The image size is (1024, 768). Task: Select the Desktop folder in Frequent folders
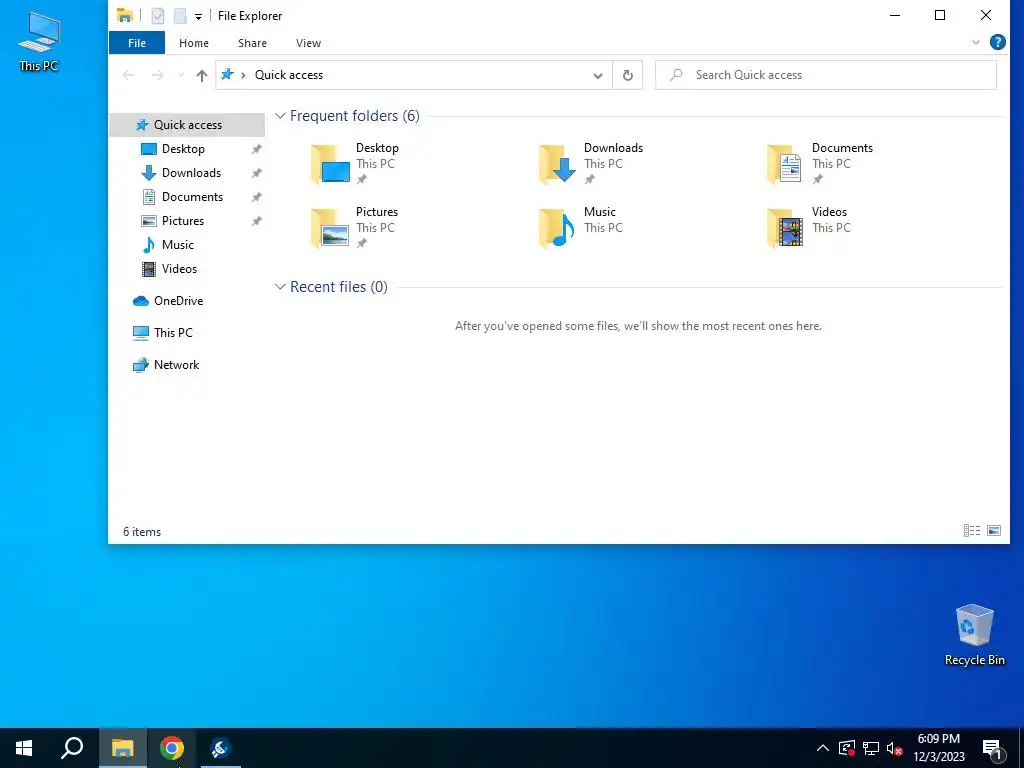[357, 163]
